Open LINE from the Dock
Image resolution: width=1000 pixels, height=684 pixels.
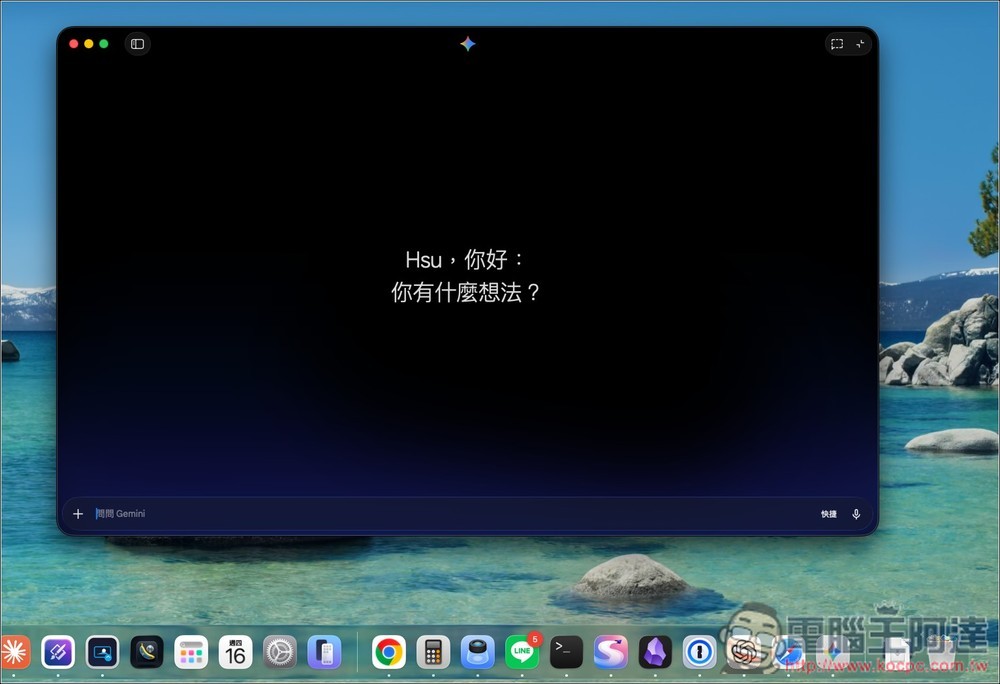click(x=521, y=651)
